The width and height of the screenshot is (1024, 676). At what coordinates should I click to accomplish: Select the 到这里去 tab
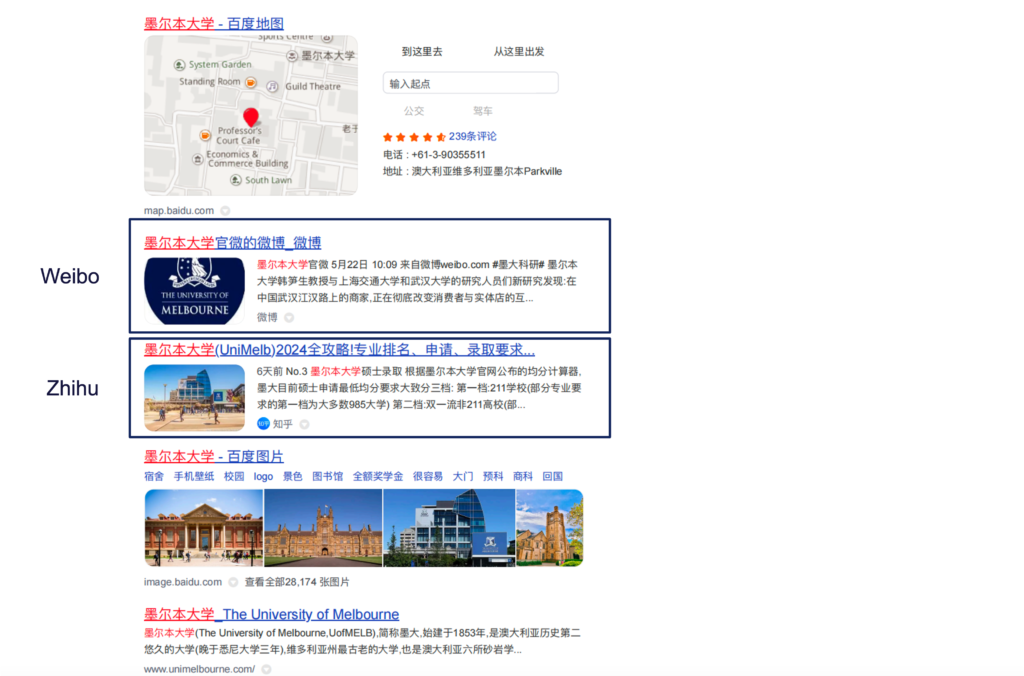click(422, 52)
